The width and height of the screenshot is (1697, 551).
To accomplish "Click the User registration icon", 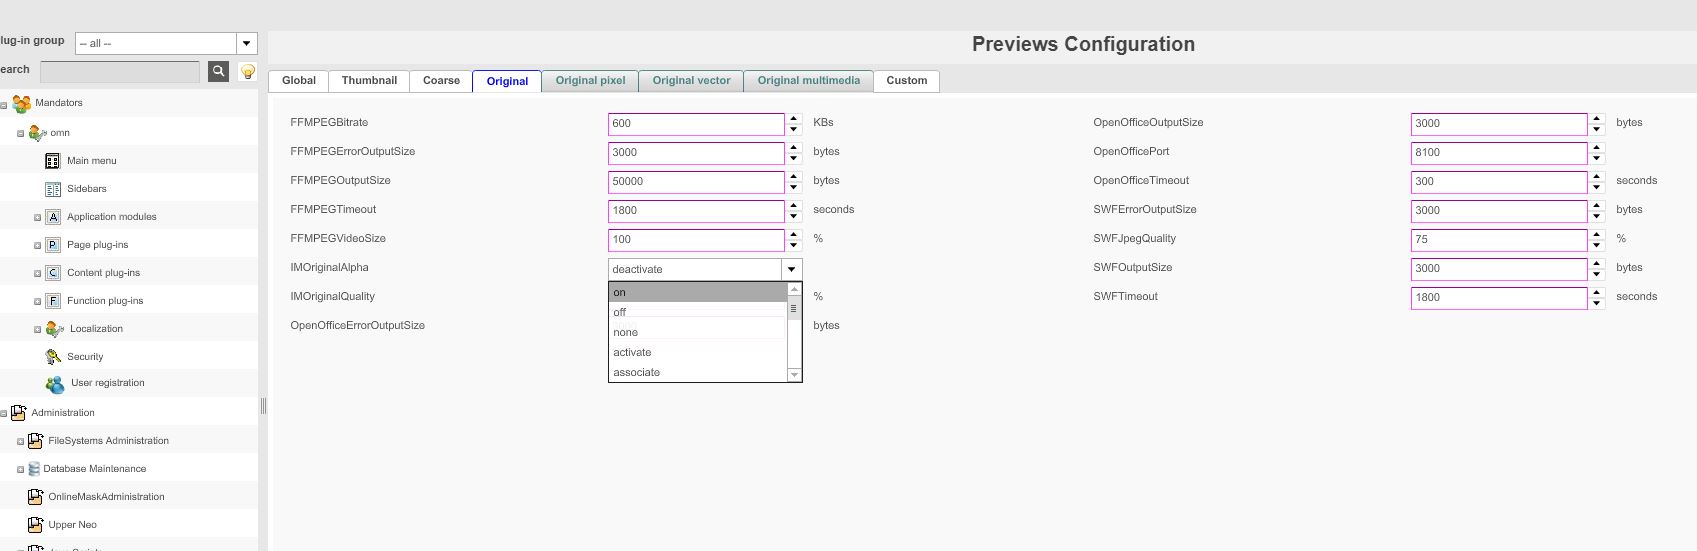I will 55,384.
